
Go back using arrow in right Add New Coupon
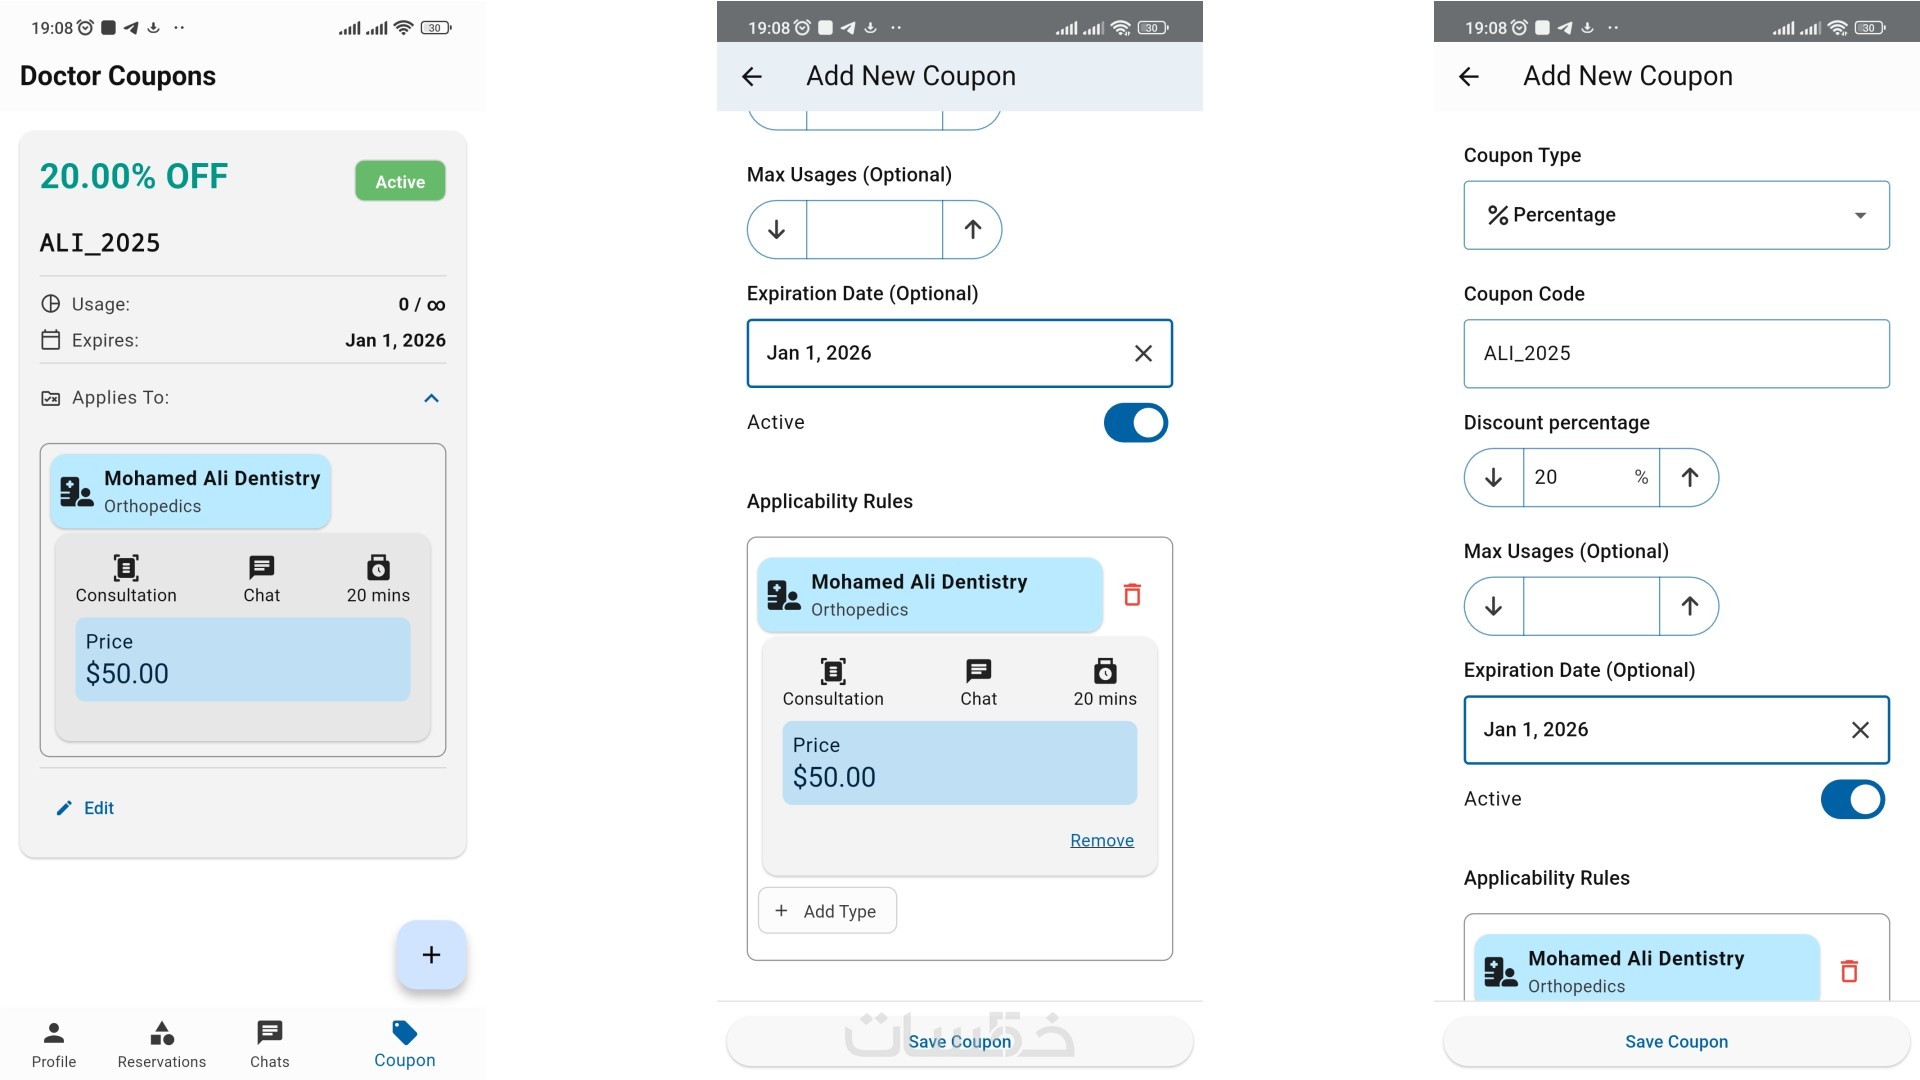click(x=1469, y=76)
